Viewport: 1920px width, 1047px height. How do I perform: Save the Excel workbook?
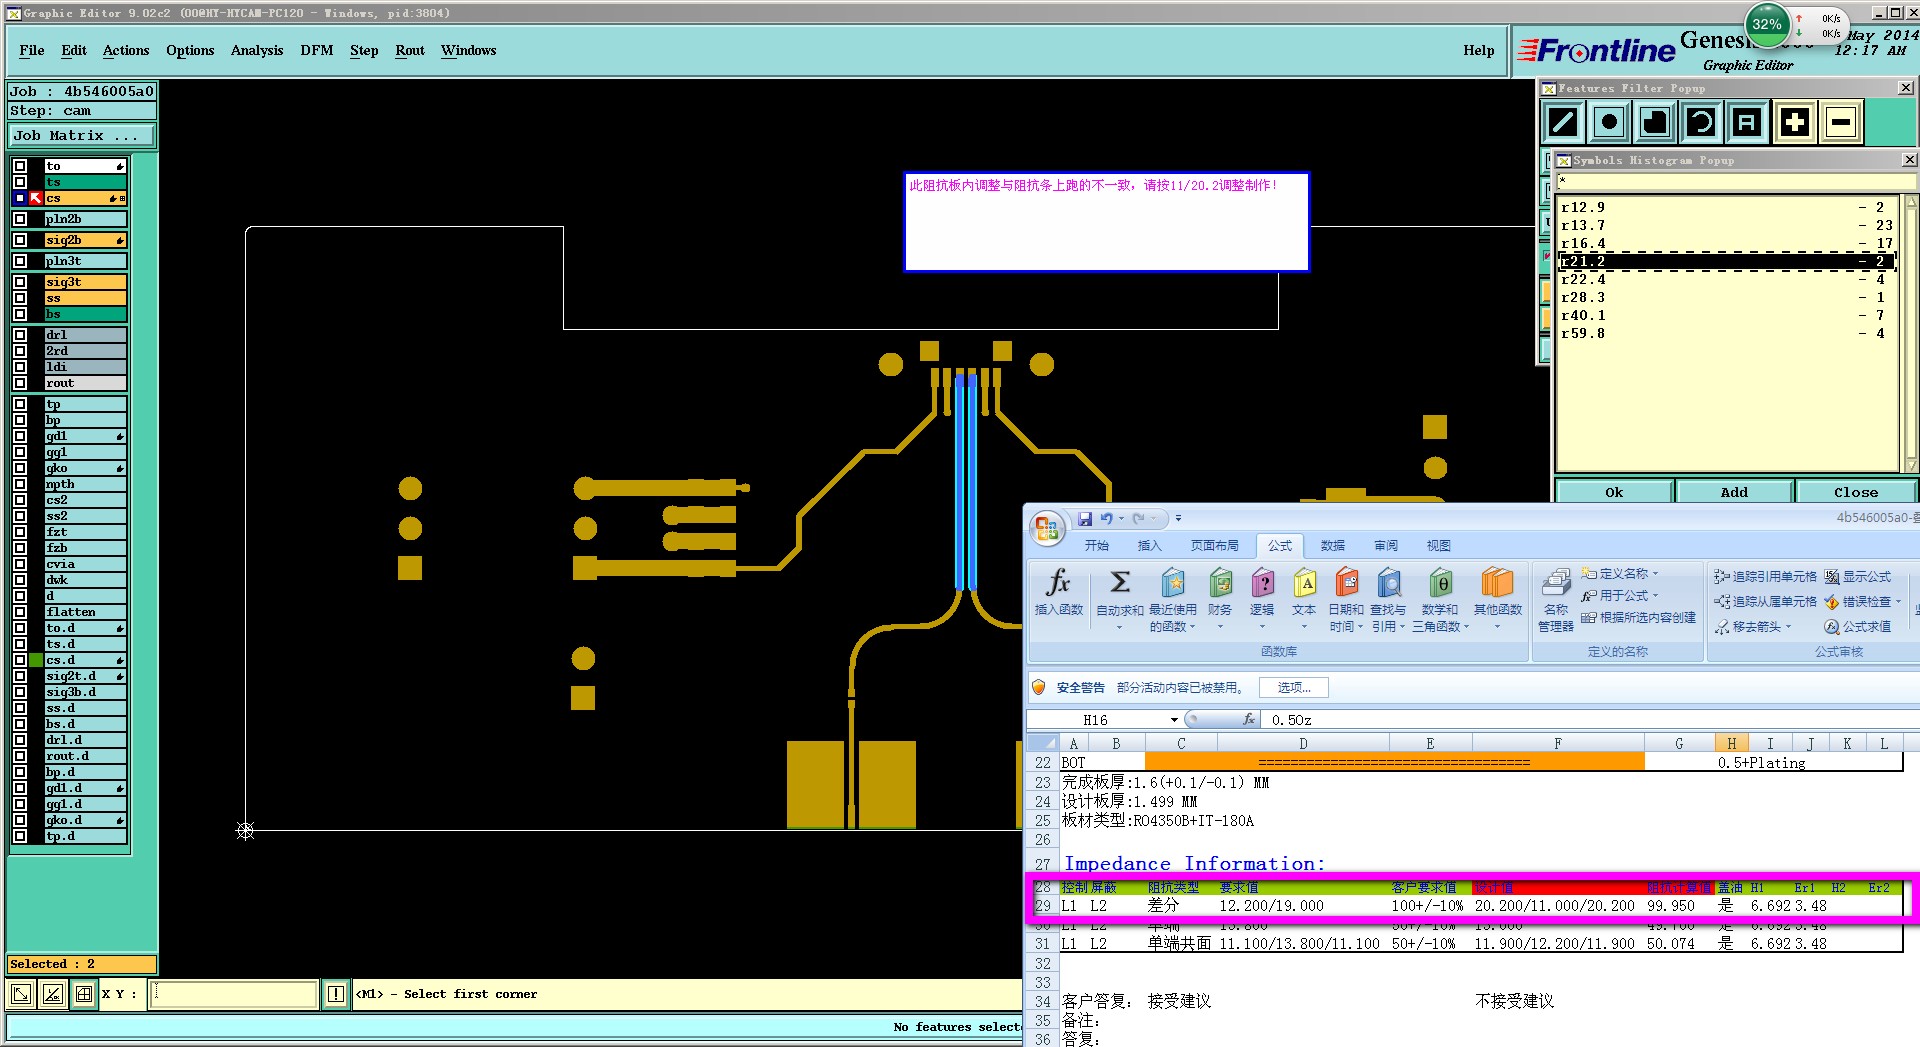tap(1084, 518)
